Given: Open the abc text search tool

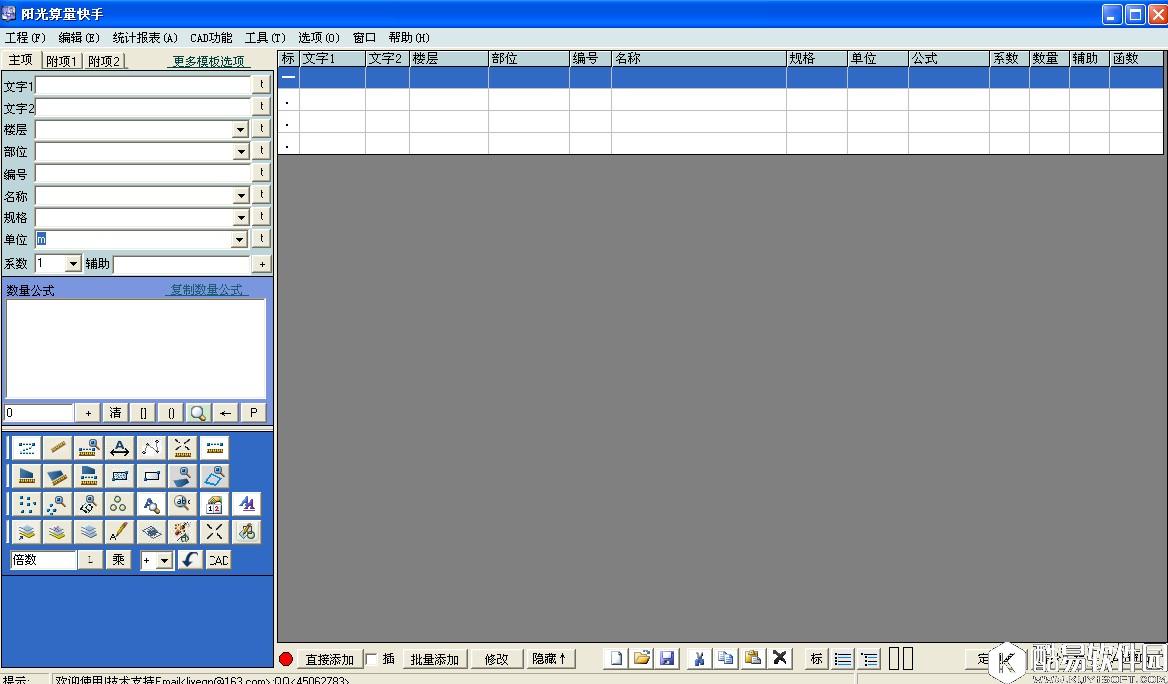Looking at the screenshot, I should pyautogui.click(x=182, y=503).
